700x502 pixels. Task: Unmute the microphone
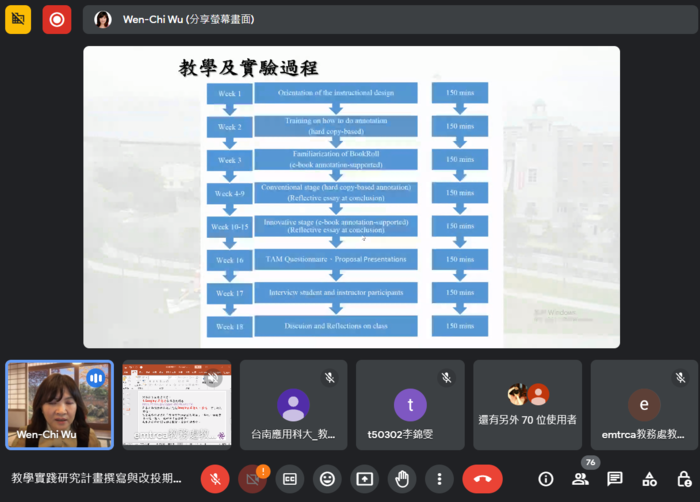tap(215, 479)
